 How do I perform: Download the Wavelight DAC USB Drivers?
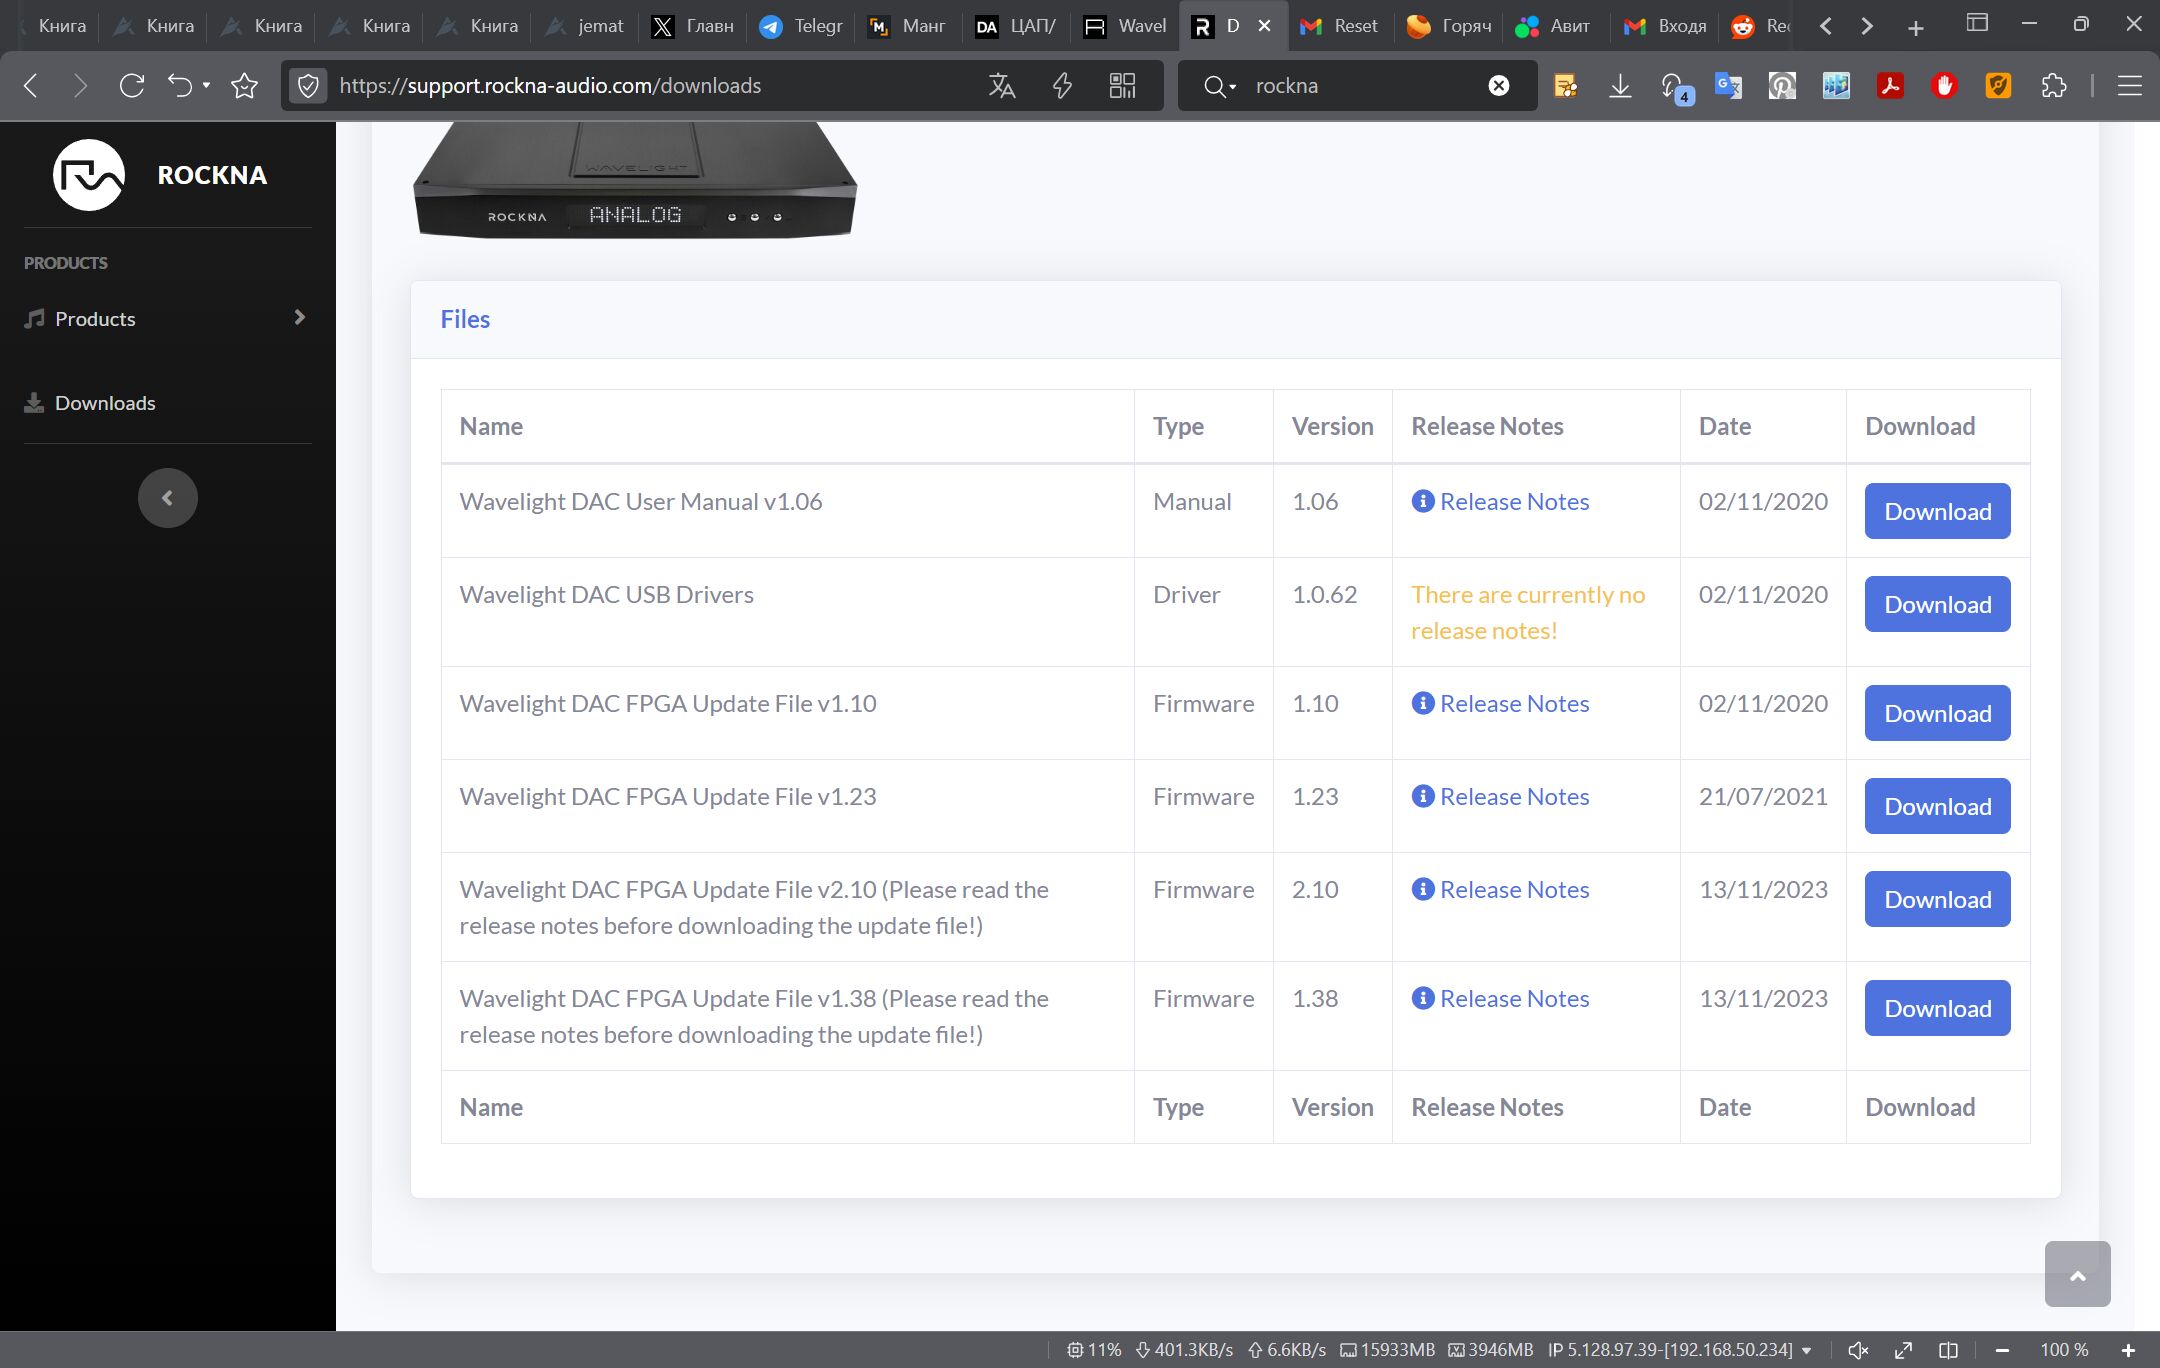pyautogui.click(x=1936, y=604)
